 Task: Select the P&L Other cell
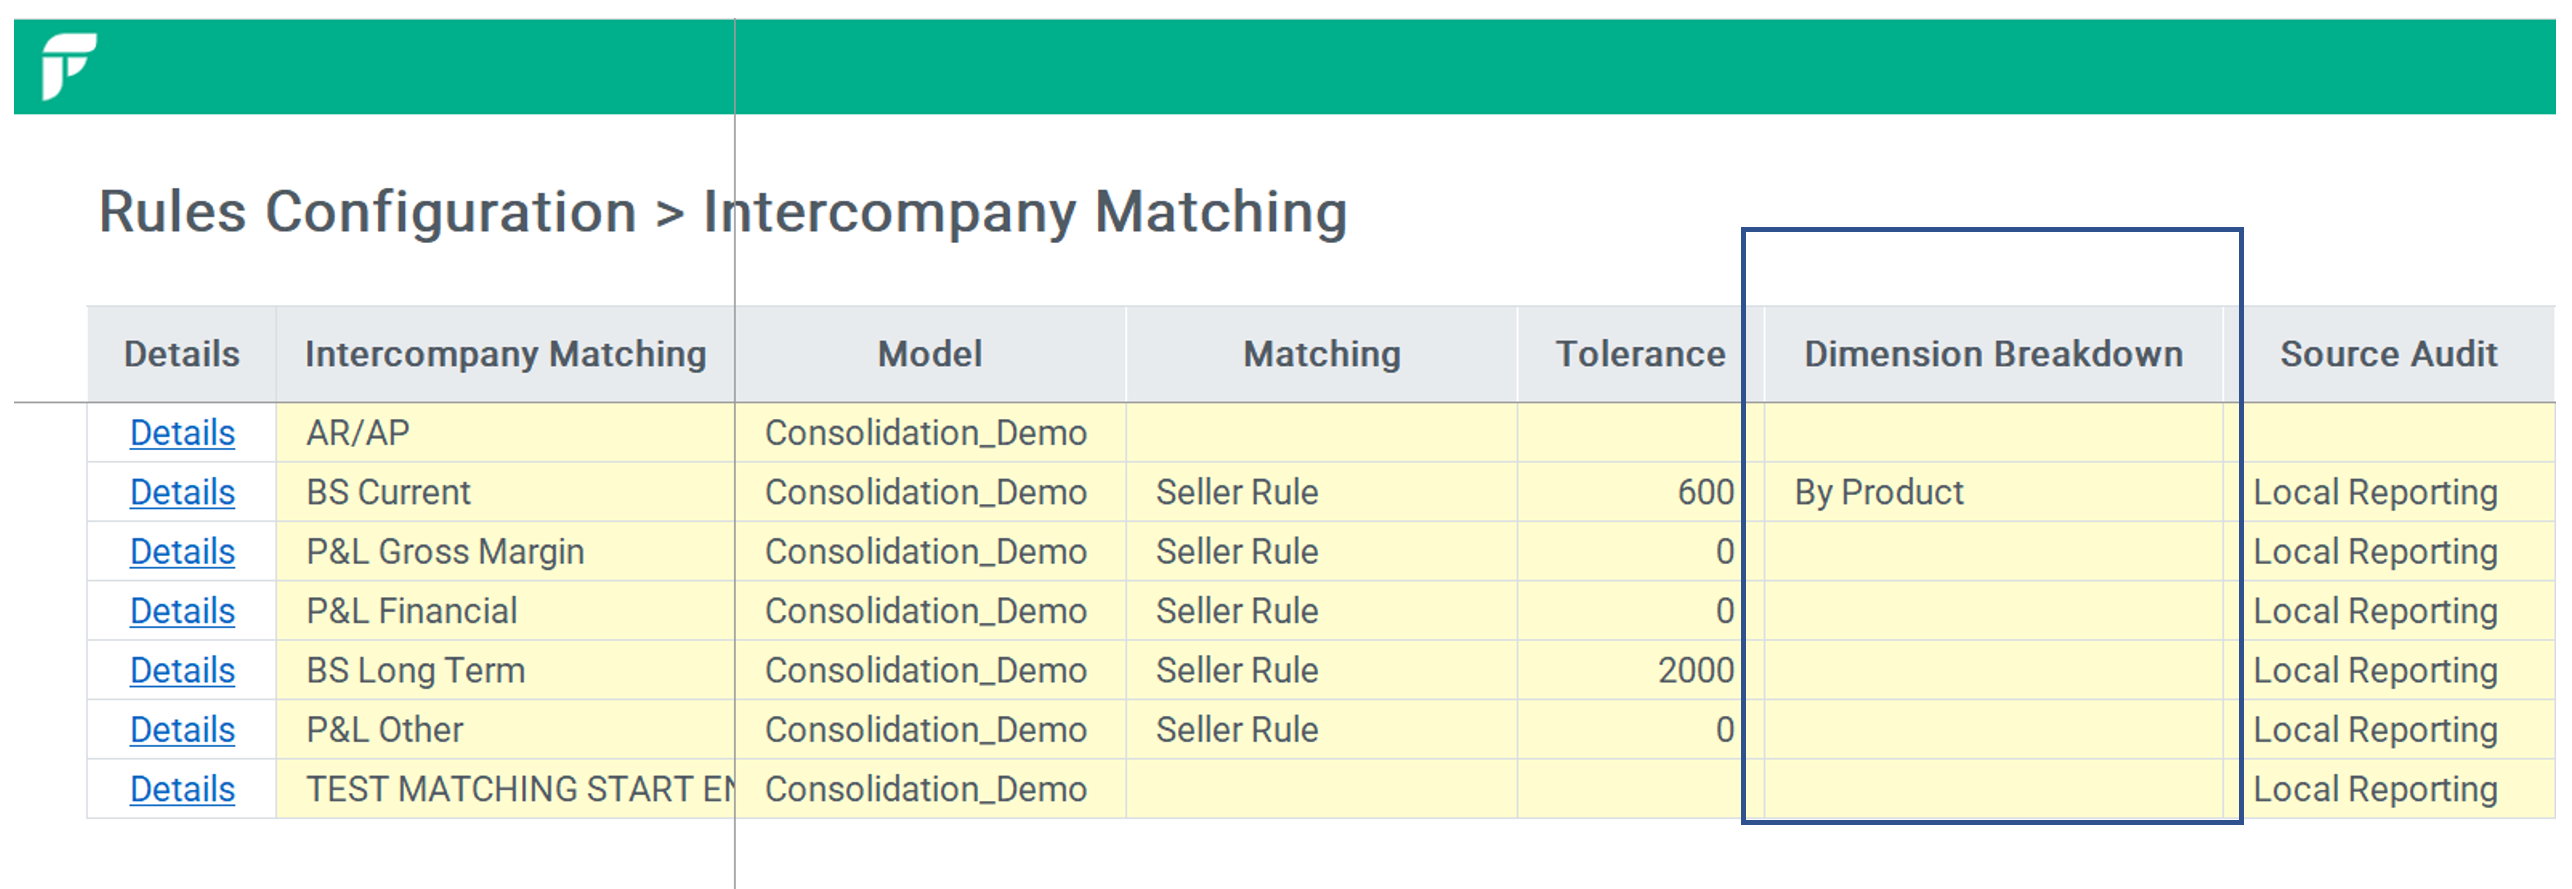click(505, 729)
